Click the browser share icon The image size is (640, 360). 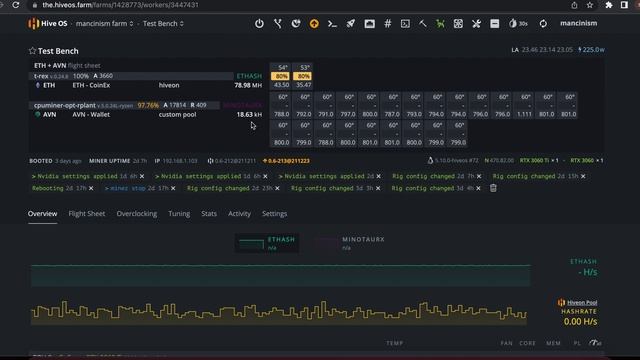[x=574, y=5]
